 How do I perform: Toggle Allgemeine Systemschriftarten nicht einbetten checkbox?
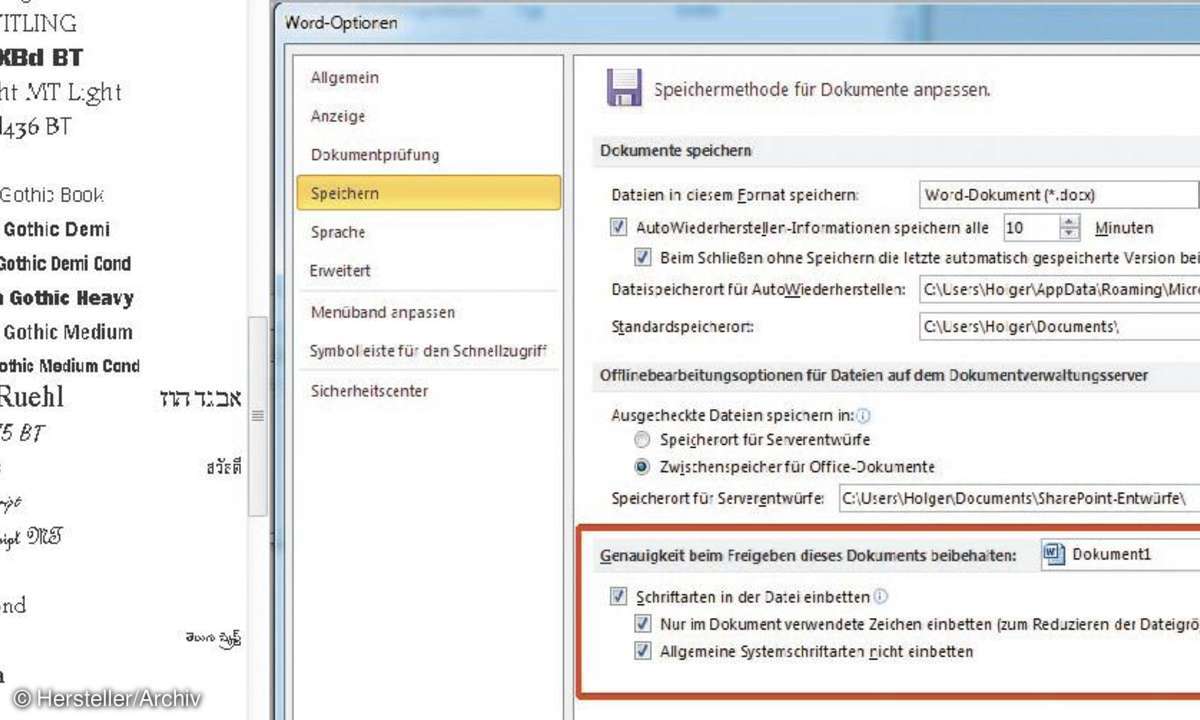643,652
